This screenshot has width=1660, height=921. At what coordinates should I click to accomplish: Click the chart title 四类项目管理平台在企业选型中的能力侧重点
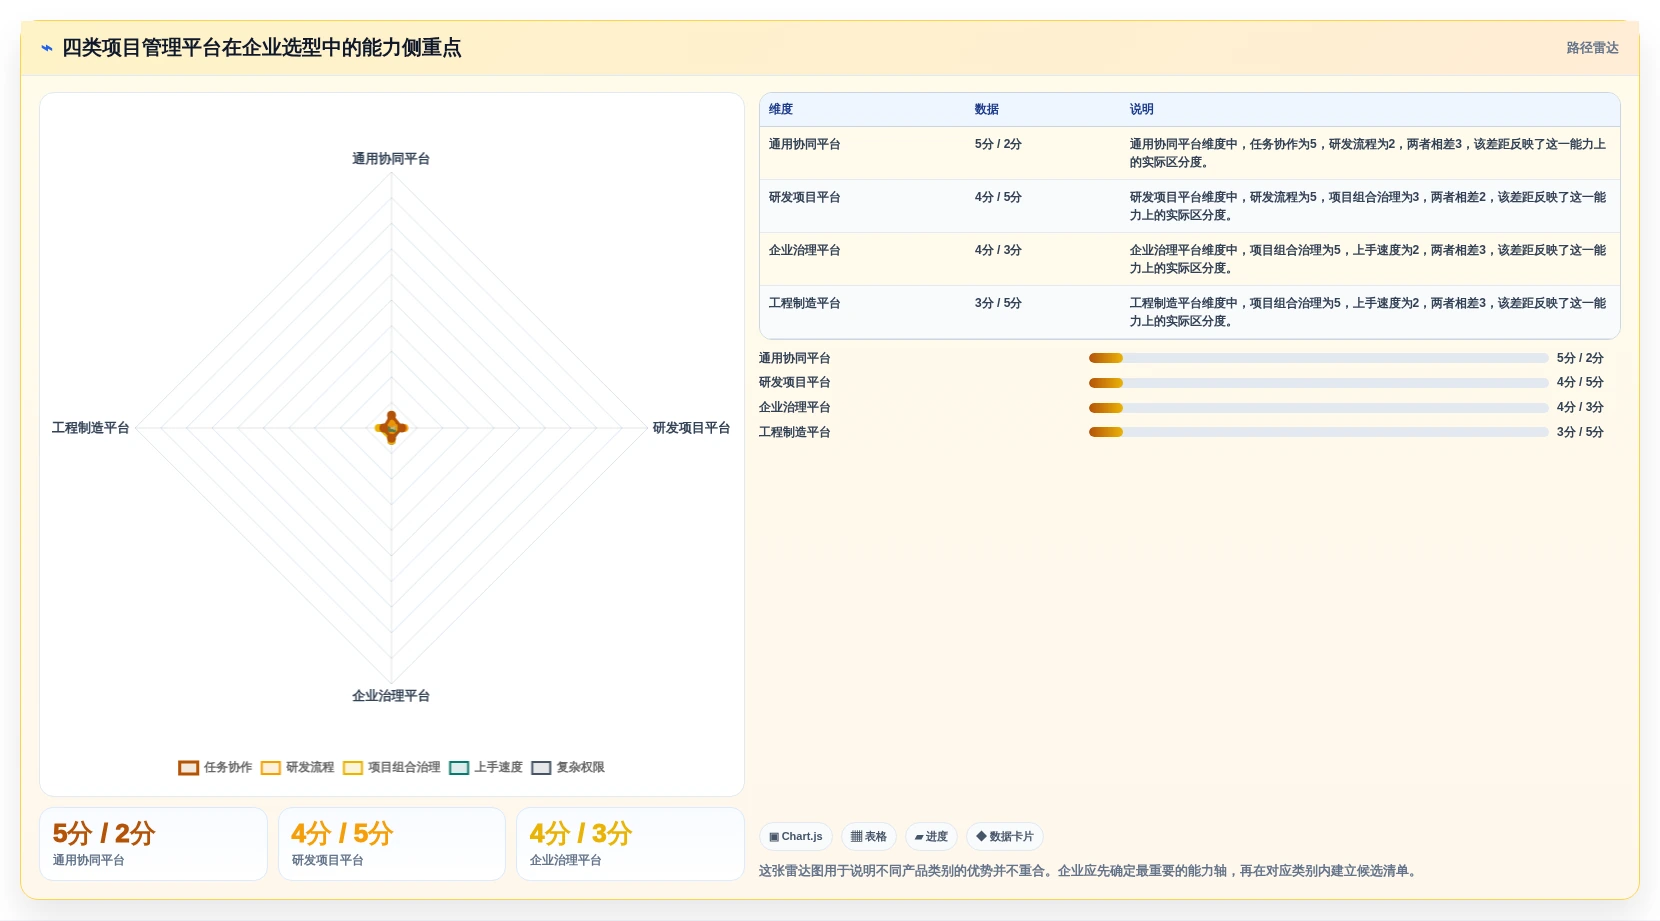coord(262,48)
